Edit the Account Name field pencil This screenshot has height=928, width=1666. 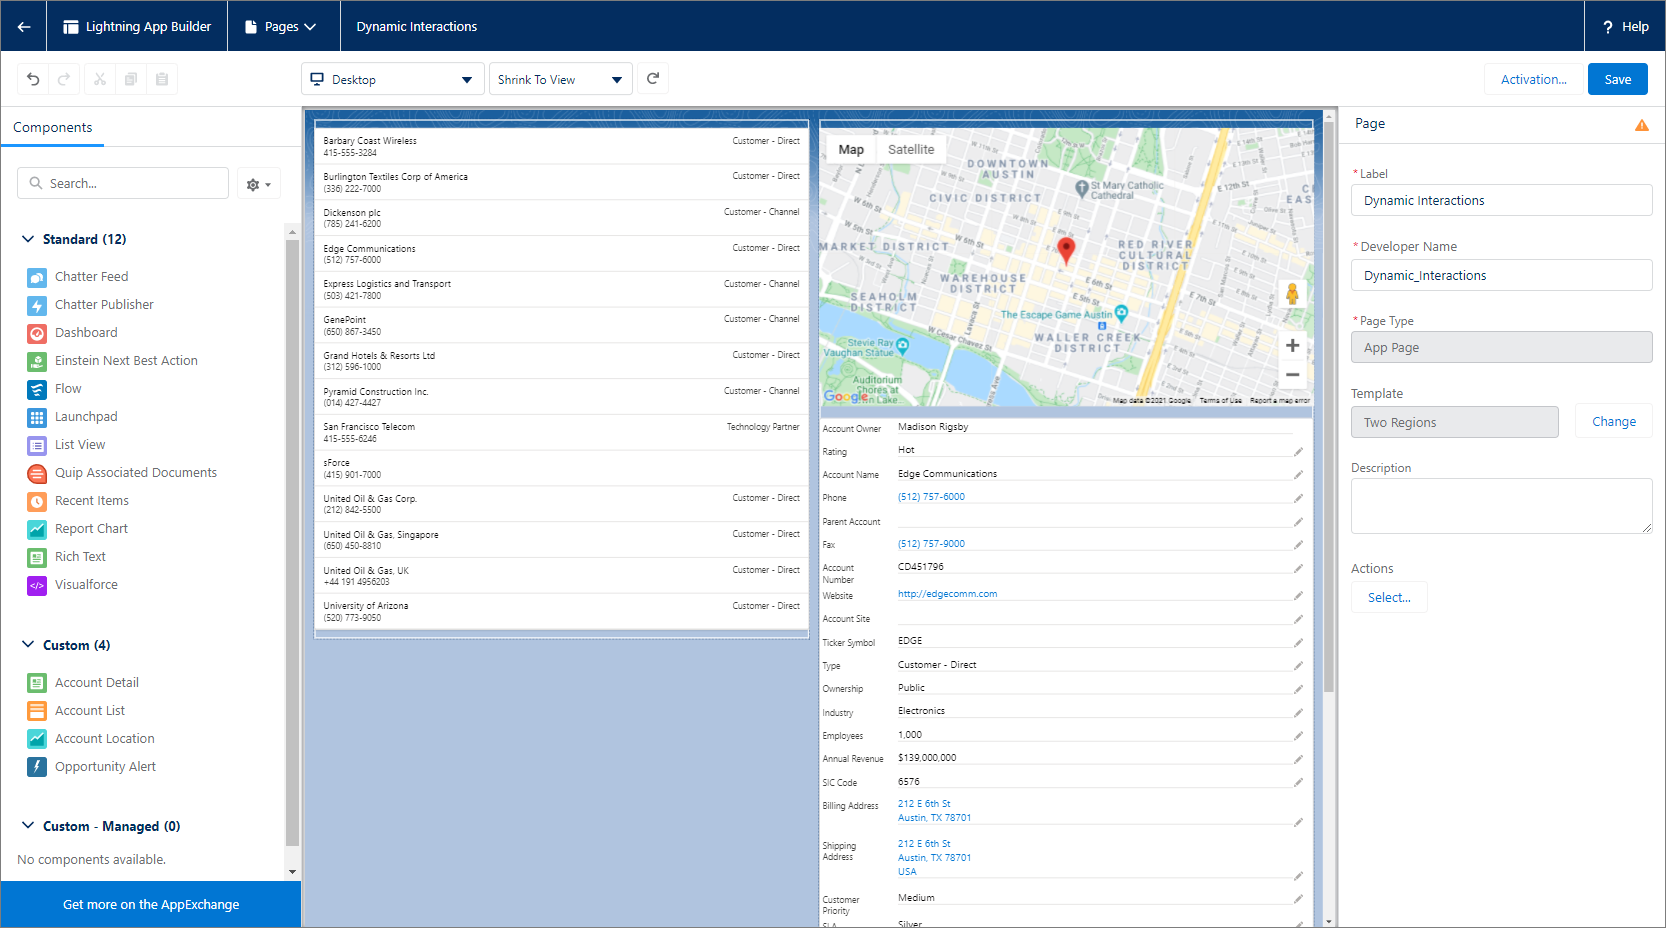pos(1298,475)
